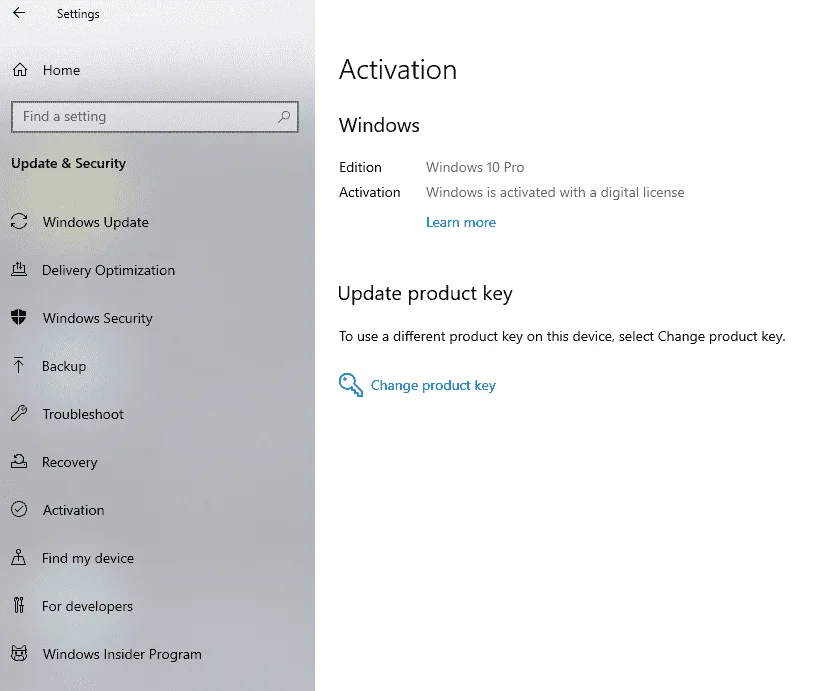Click the Change product key link
Screen dimensions: 824x691
coord(433,385)
